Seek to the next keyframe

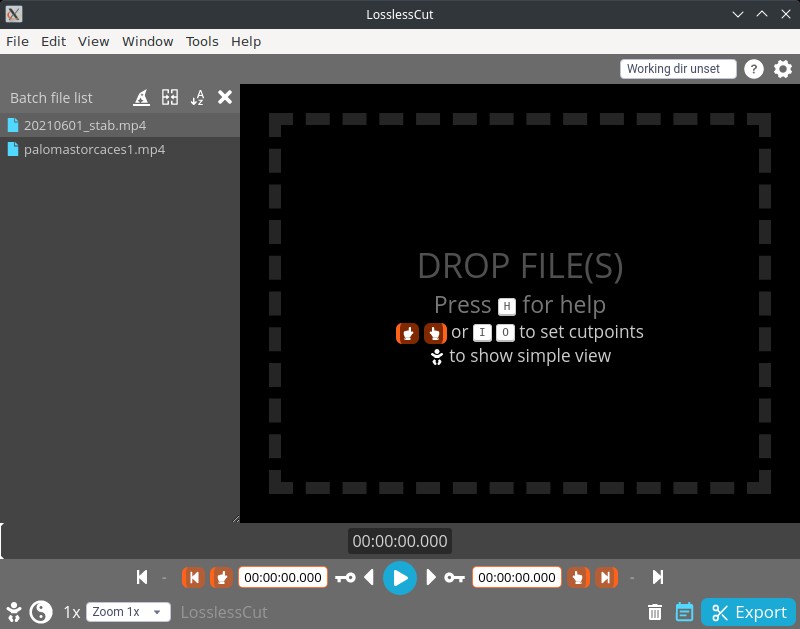(455, 577)
